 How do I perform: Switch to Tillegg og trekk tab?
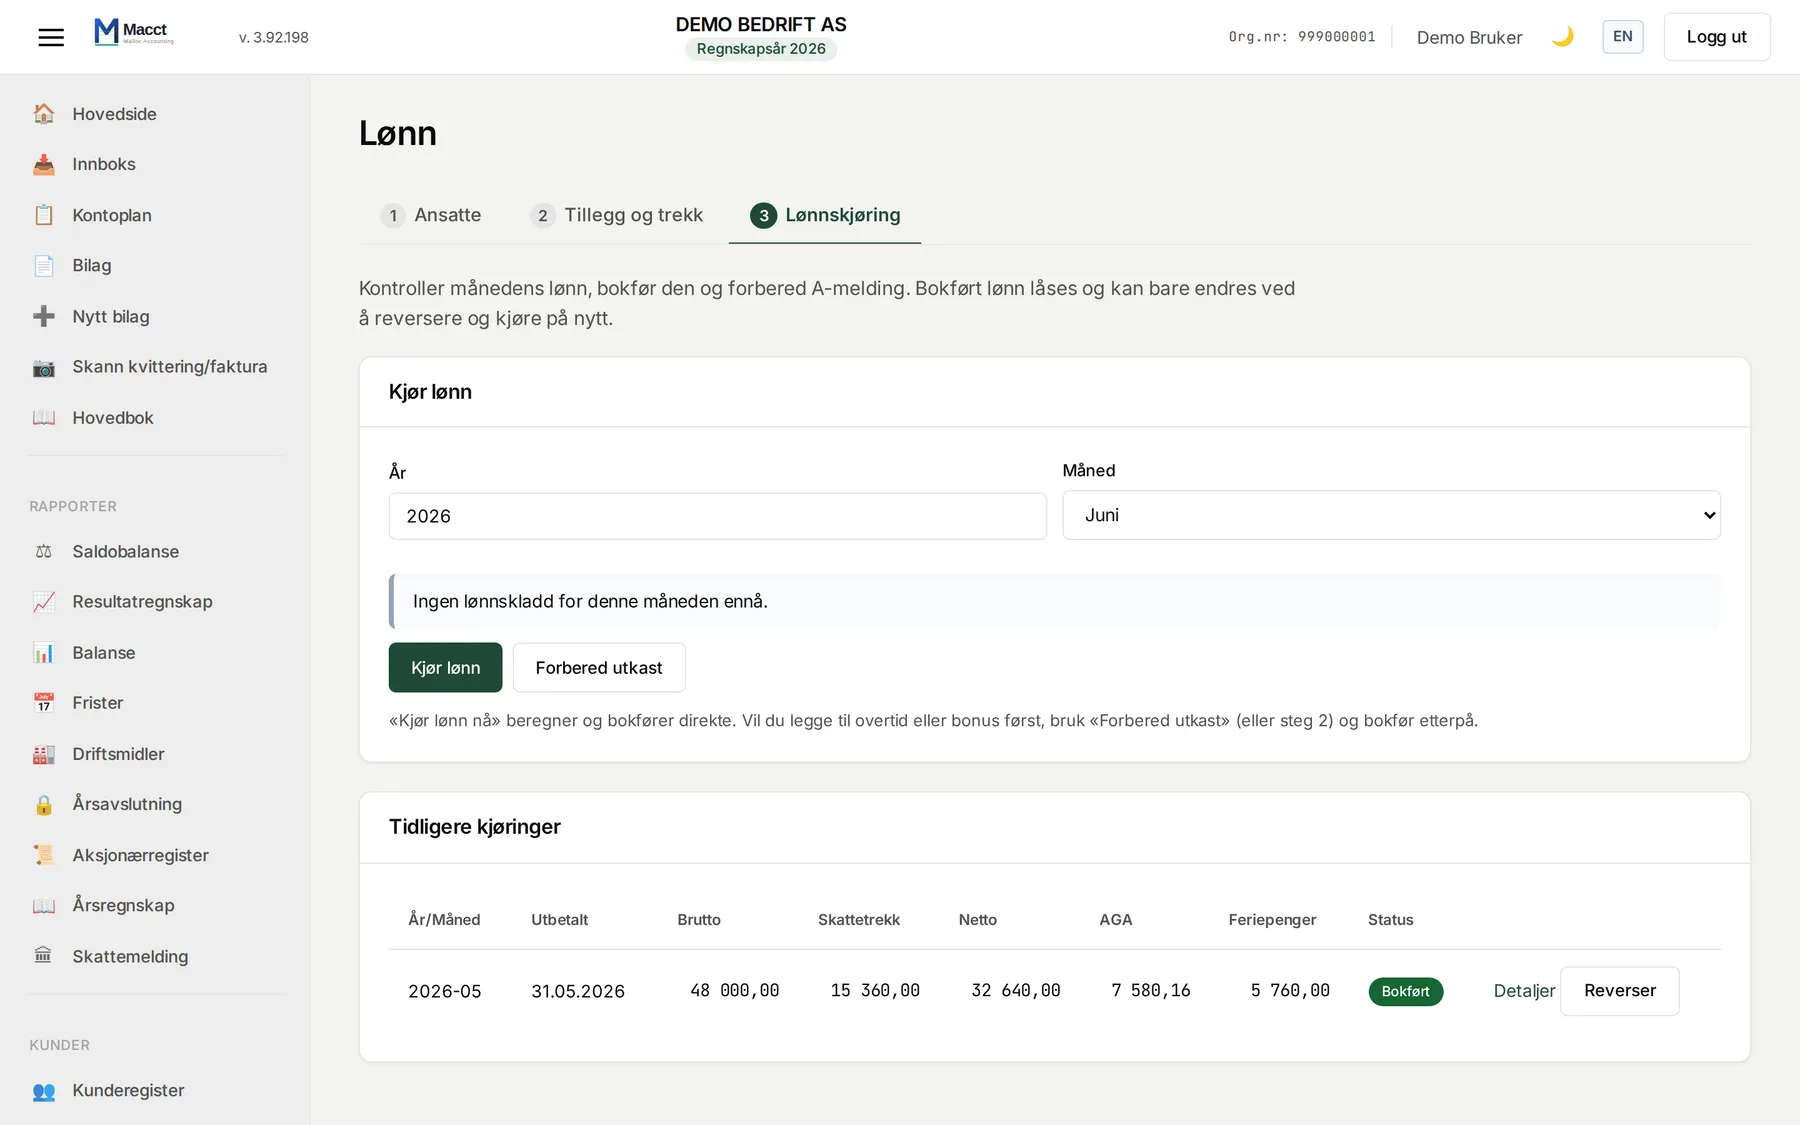pyautogui.click(x=617, y=215)
